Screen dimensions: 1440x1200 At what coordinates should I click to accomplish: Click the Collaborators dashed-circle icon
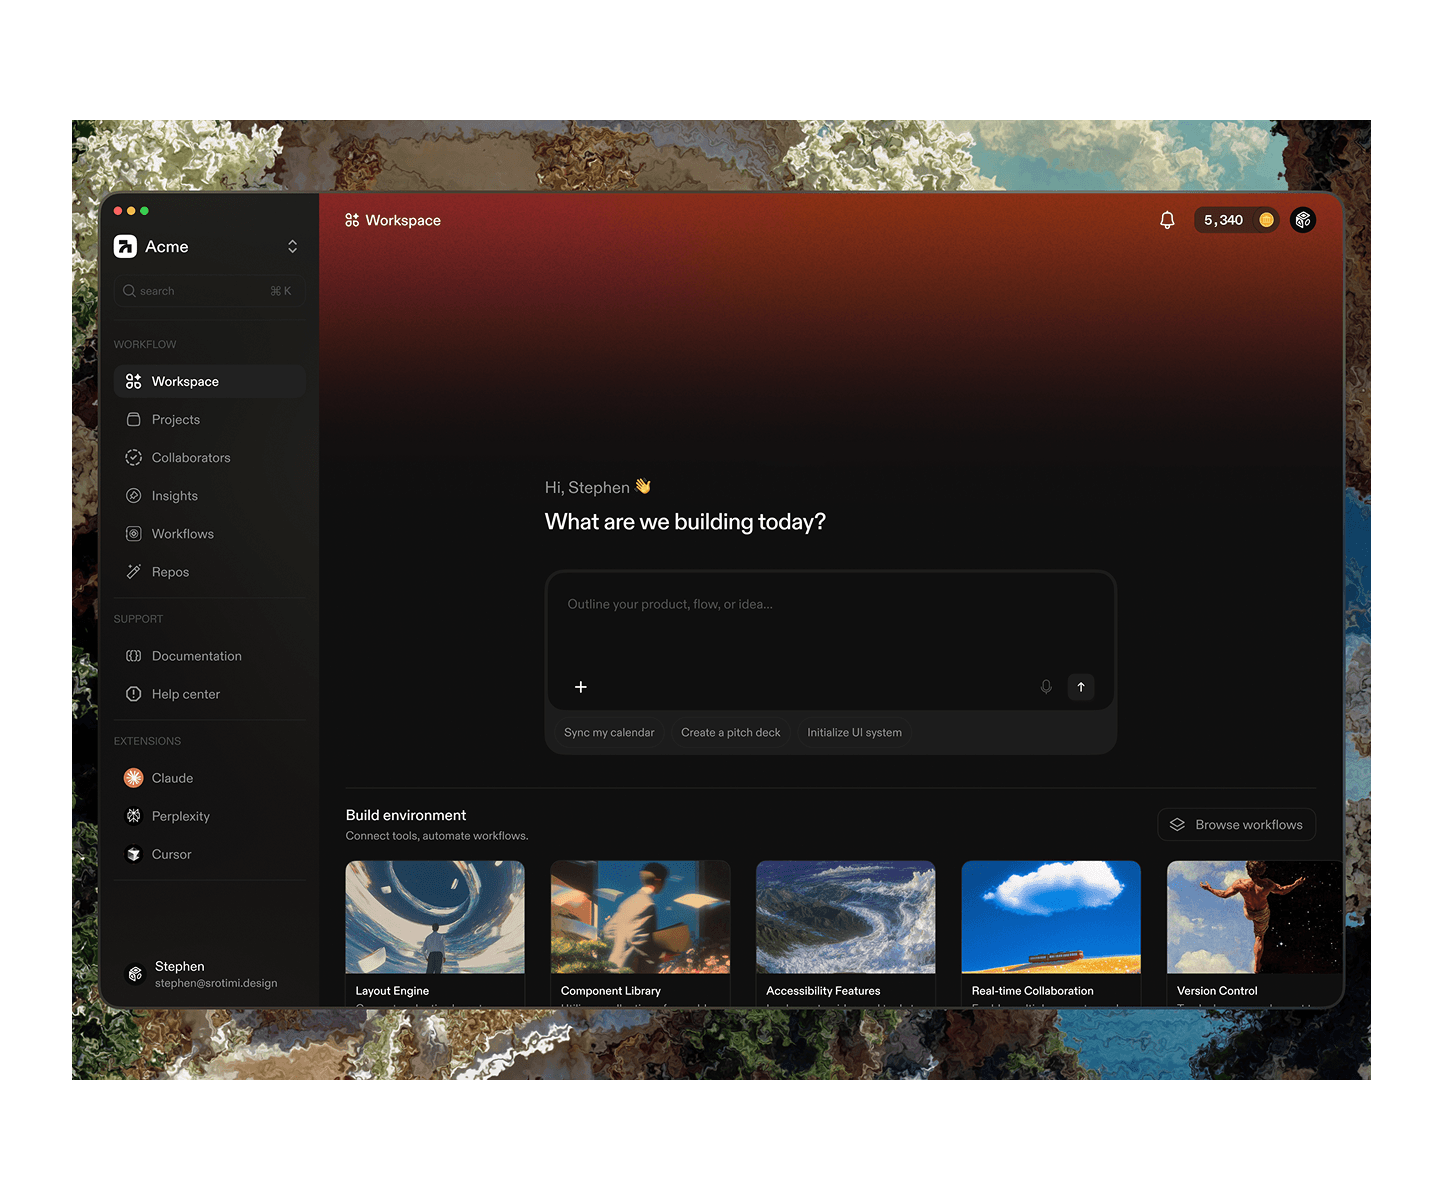133,458
